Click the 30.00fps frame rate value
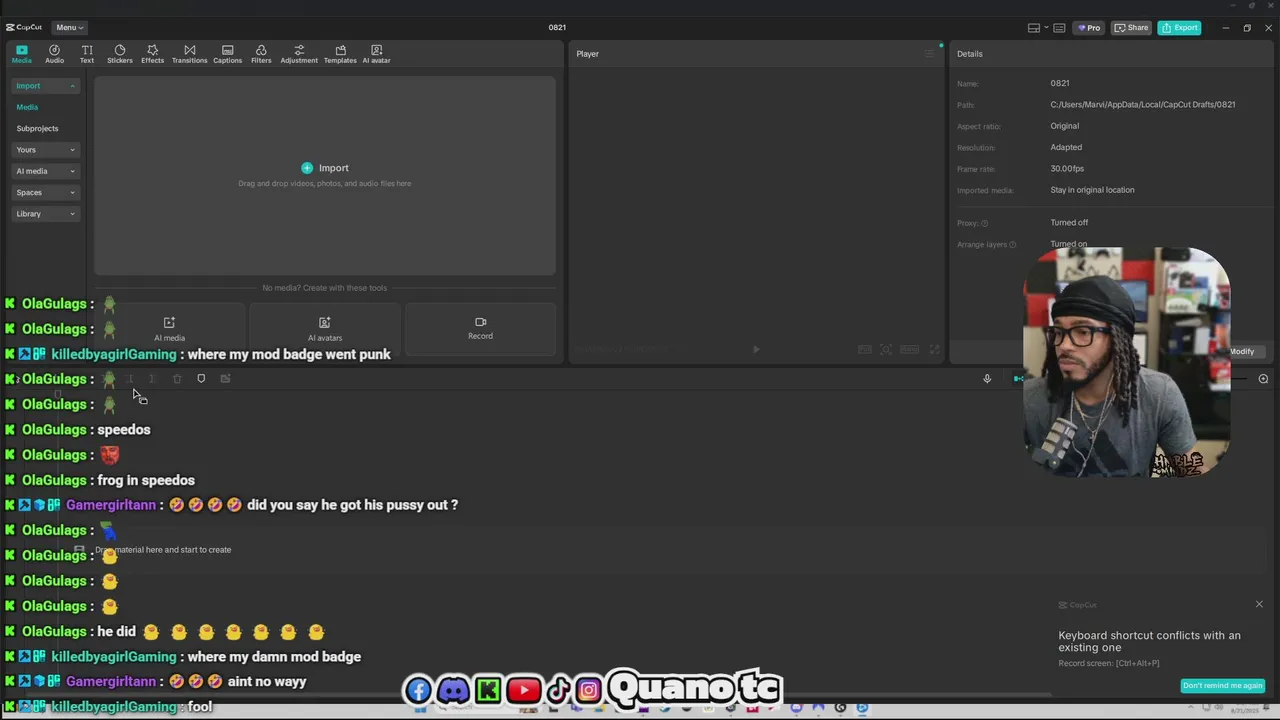 1067,169
